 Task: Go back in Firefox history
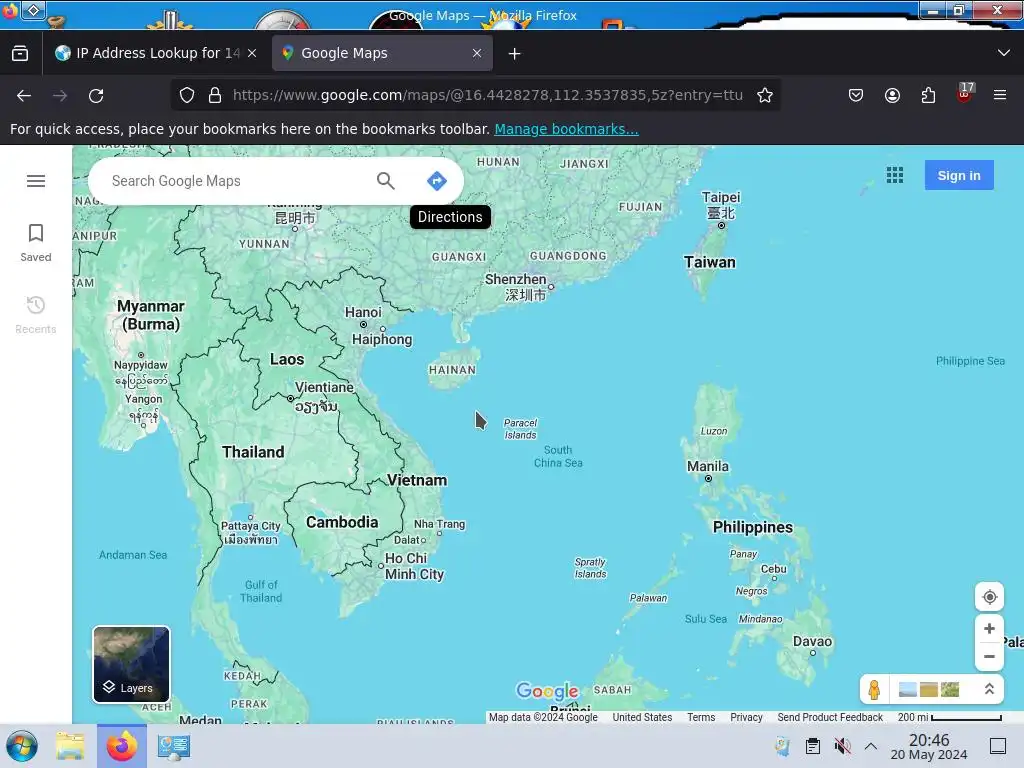pos(24,95)
